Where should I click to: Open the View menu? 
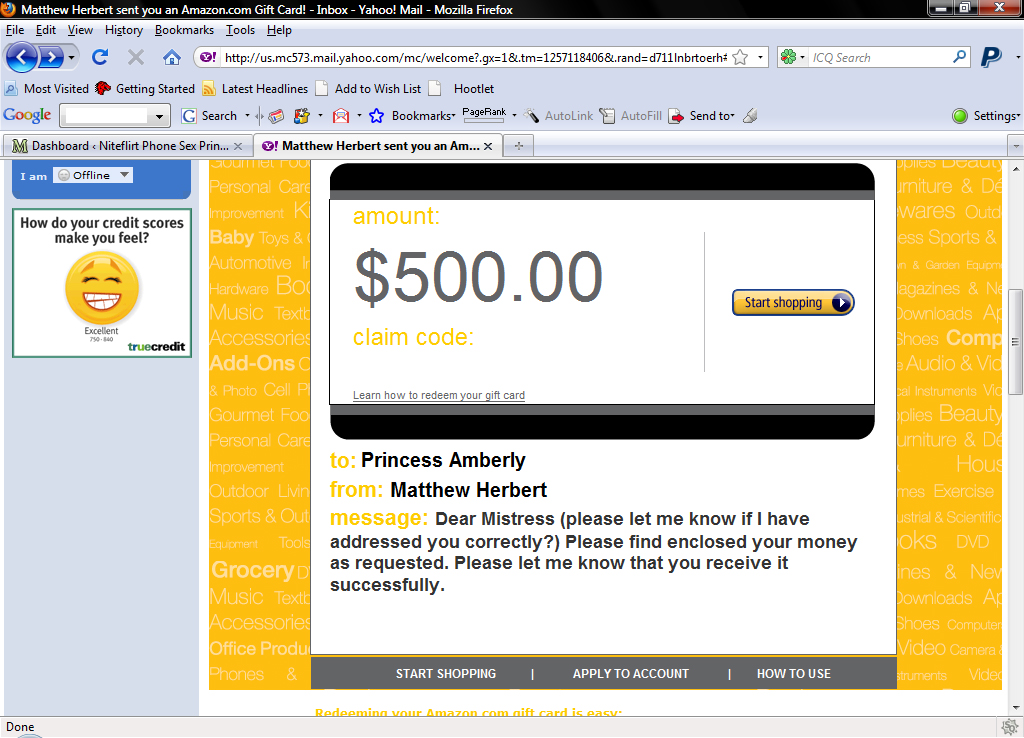coord(80,30)
